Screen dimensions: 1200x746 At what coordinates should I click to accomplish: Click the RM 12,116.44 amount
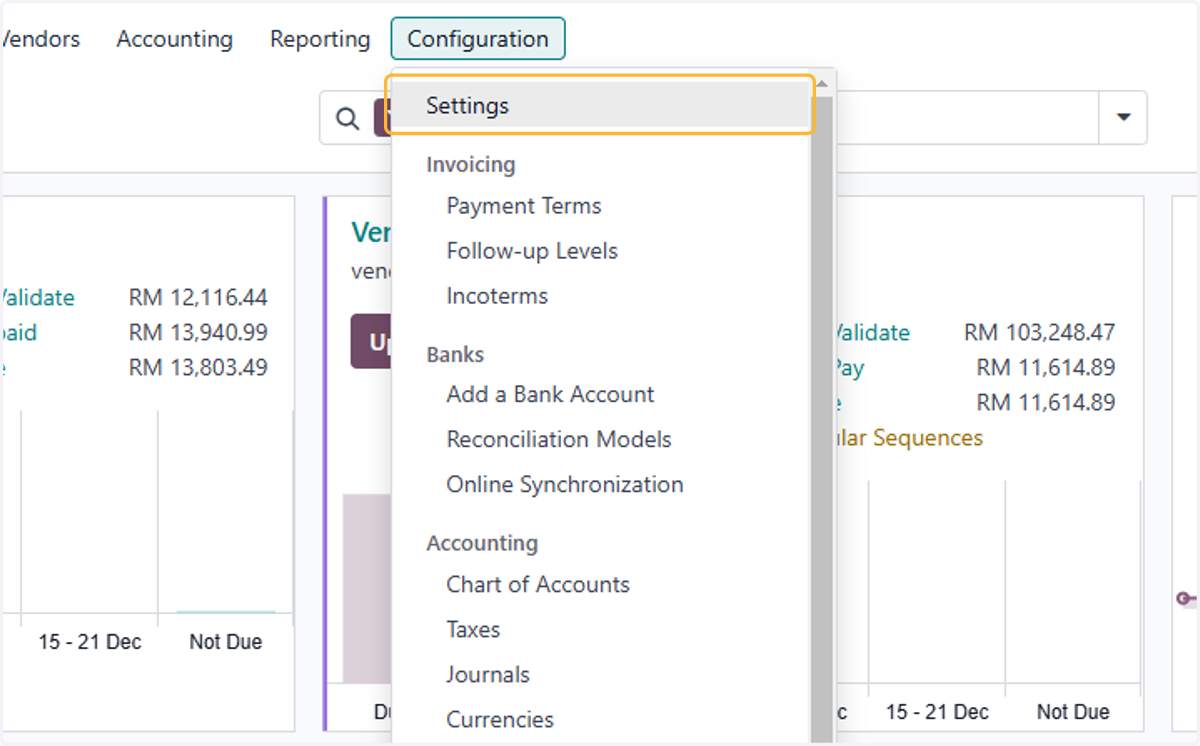coord(198,297)
